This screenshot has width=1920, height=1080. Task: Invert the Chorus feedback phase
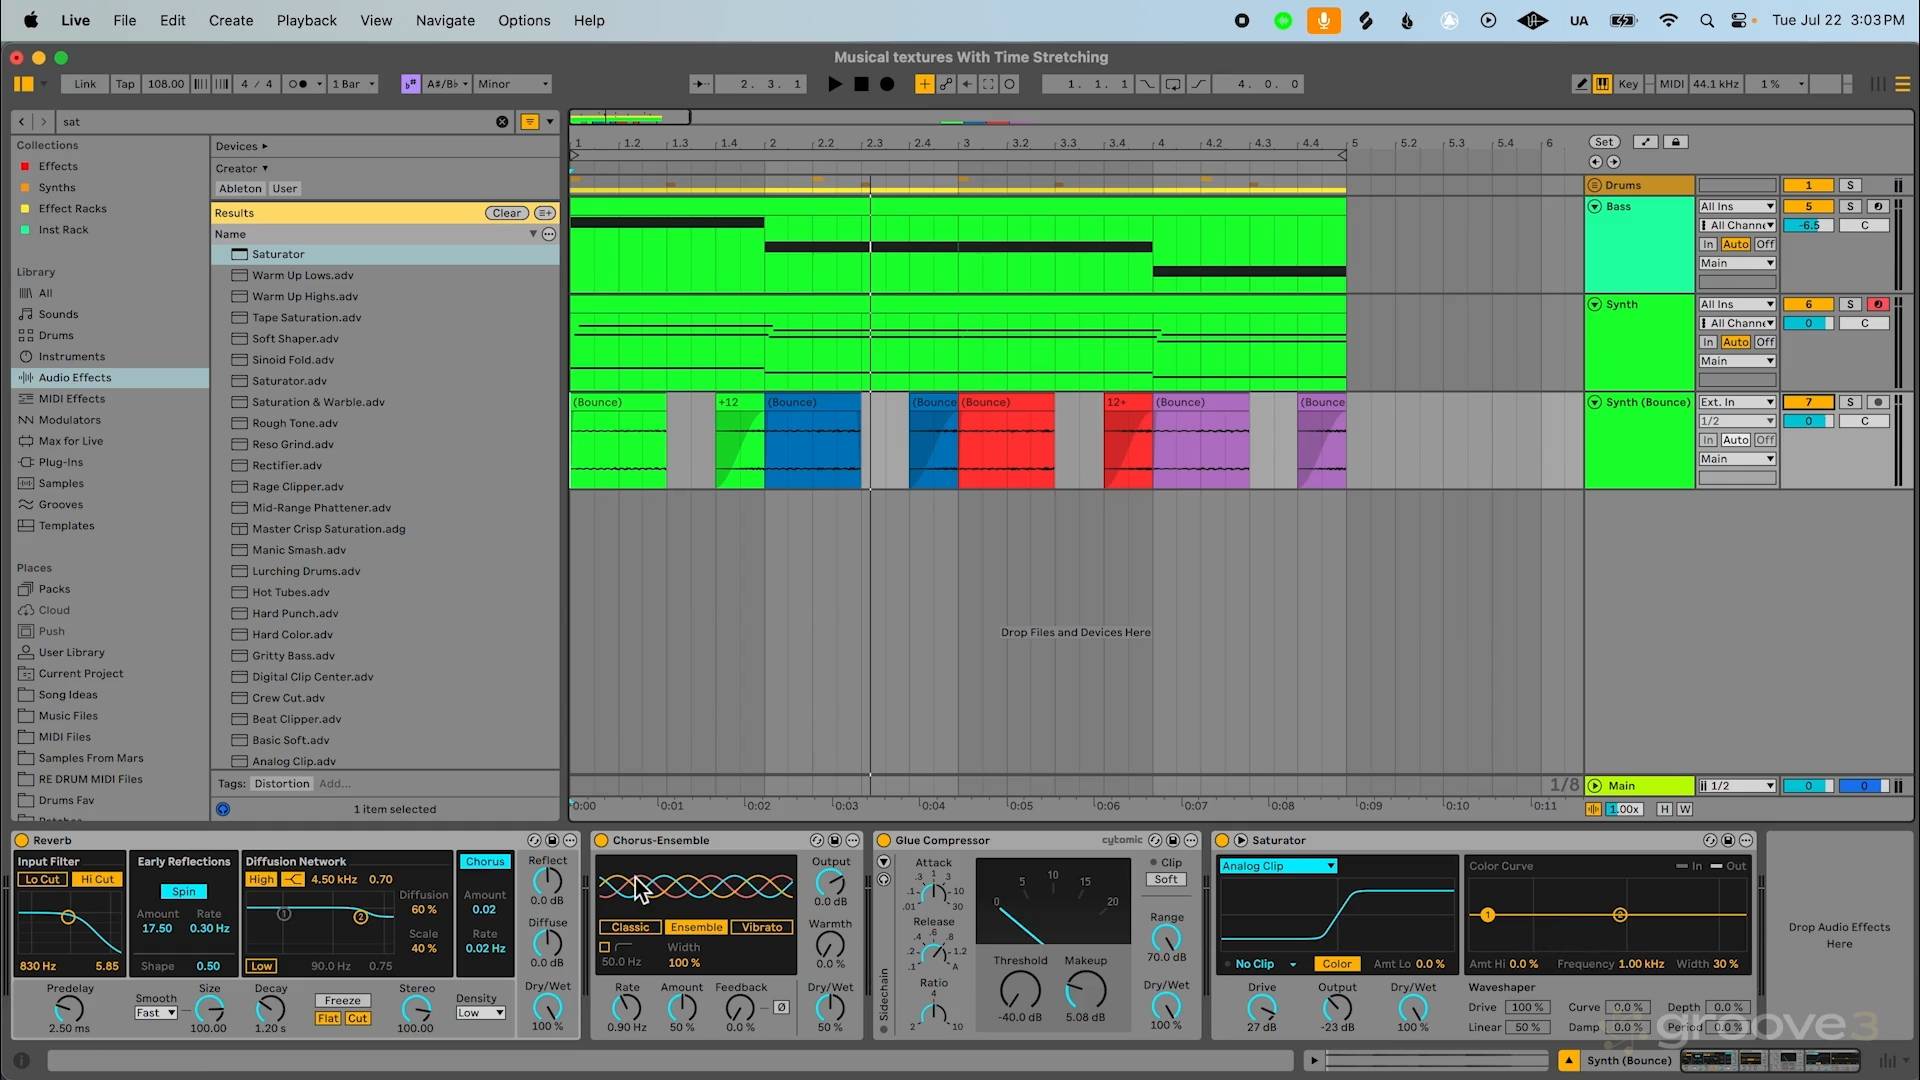(782, 1007)
